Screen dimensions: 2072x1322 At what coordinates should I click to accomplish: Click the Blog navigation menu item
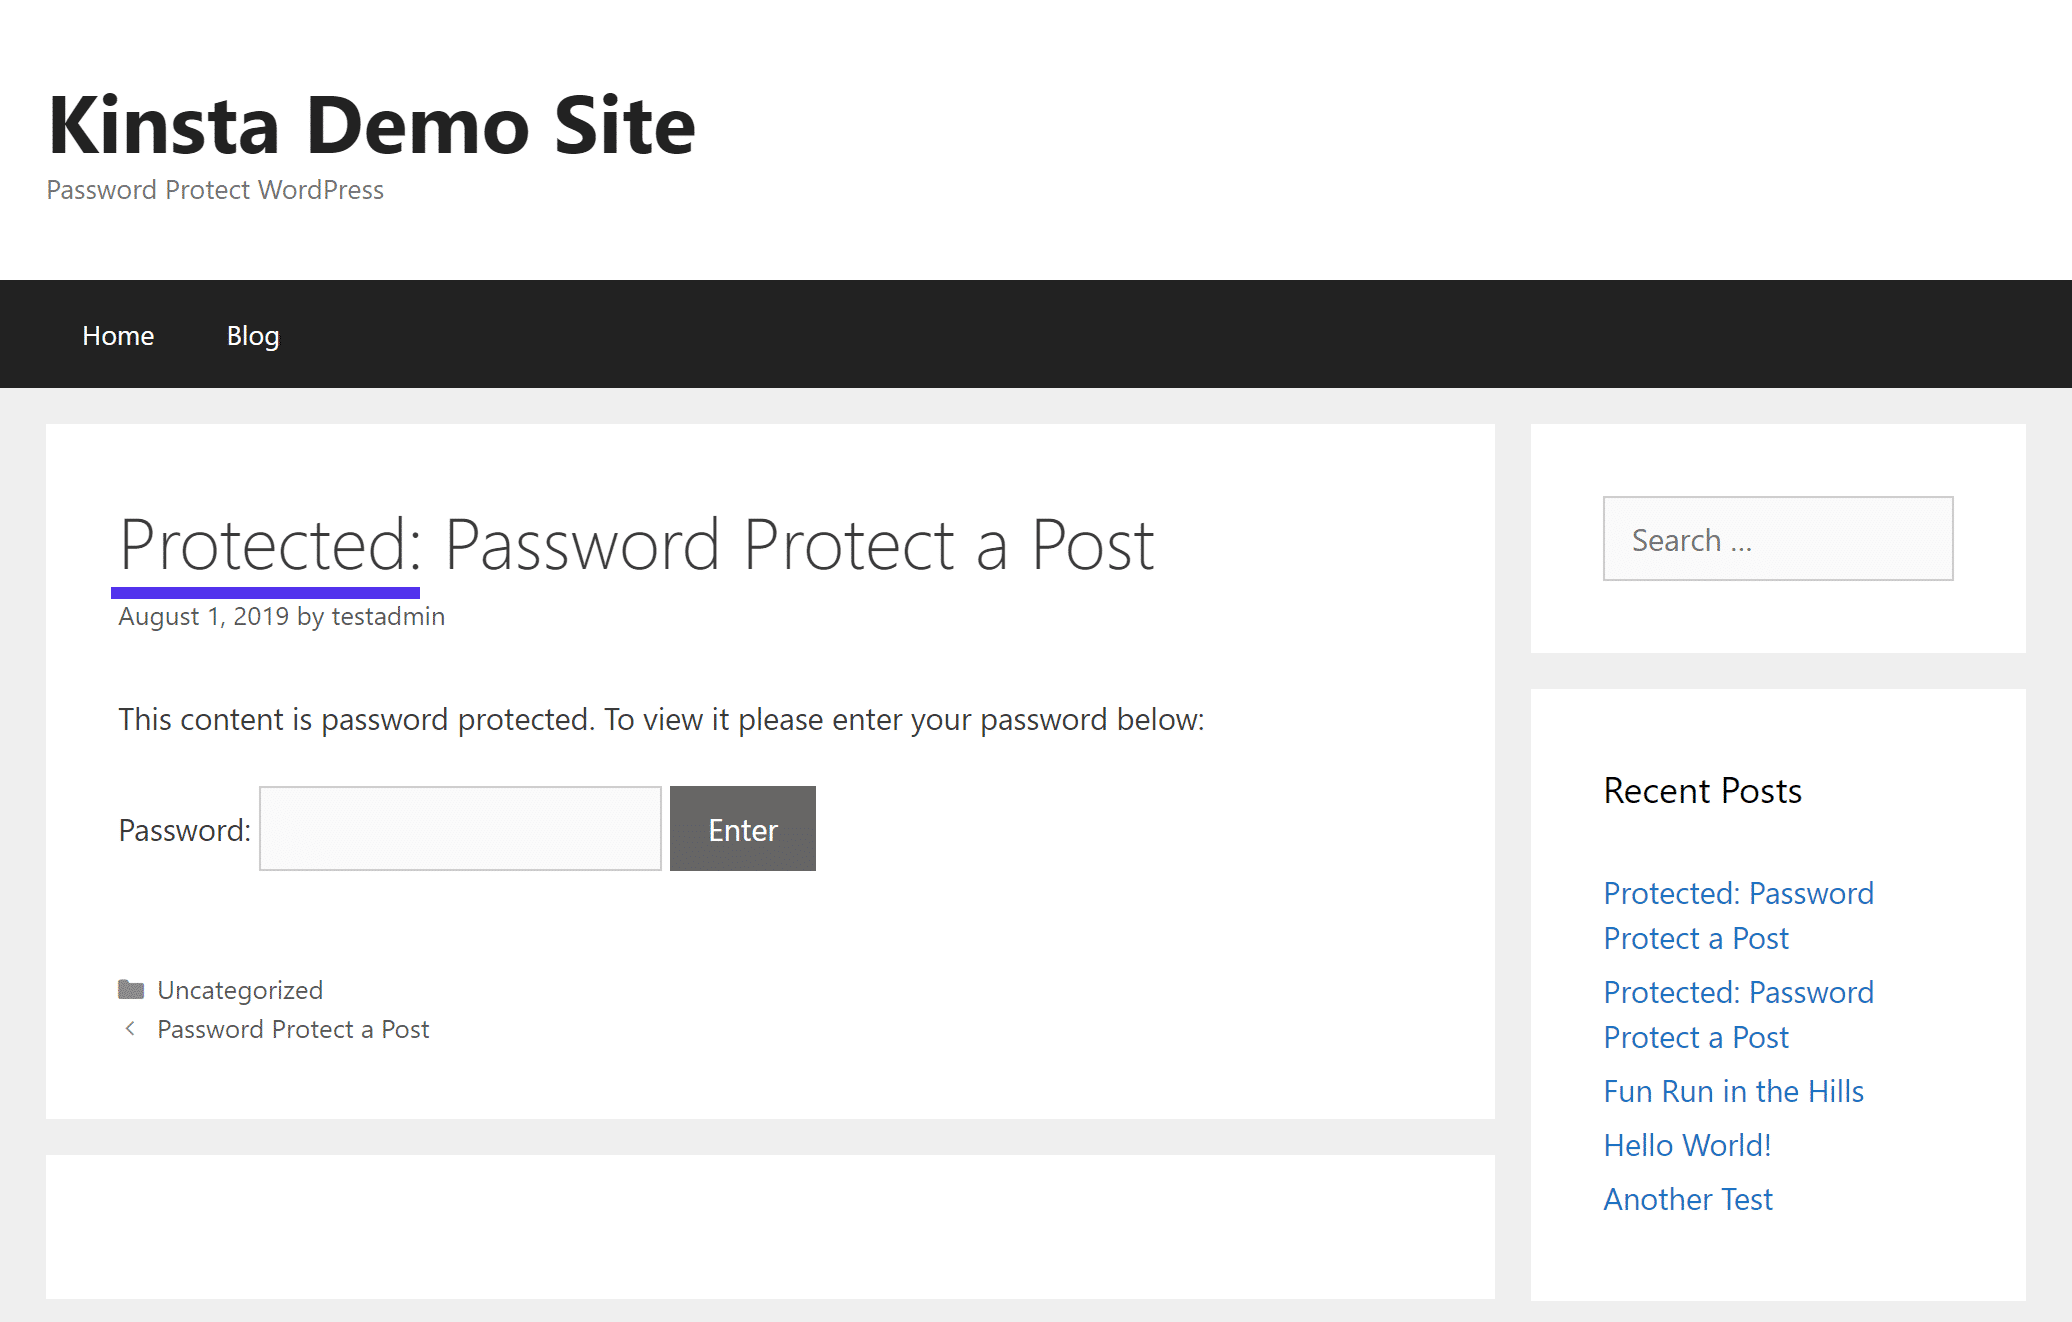click(x=252, y=334)
